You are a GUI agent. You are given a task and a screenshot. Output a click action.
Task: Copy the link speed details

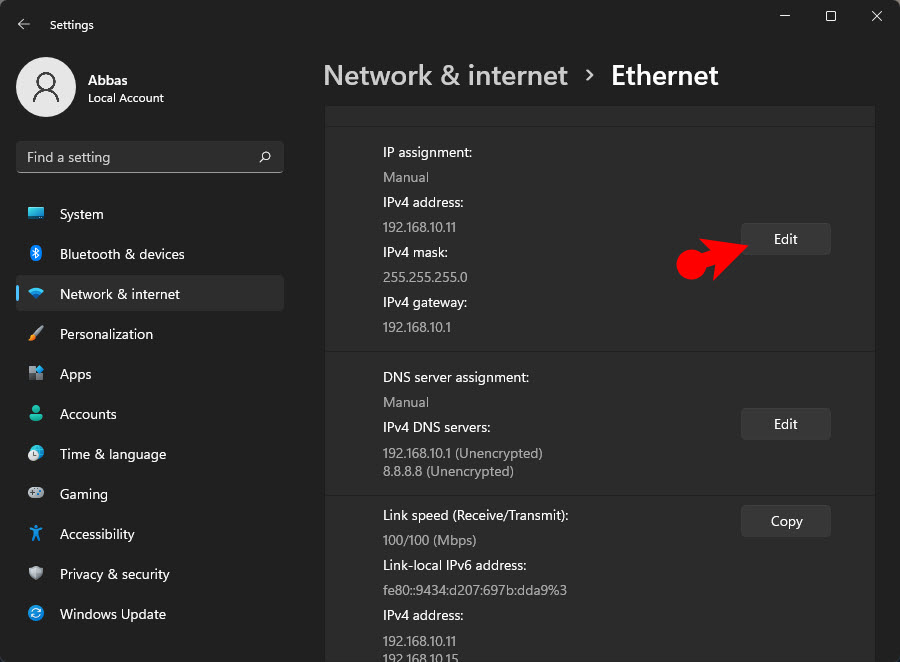[x=785, y=520]
